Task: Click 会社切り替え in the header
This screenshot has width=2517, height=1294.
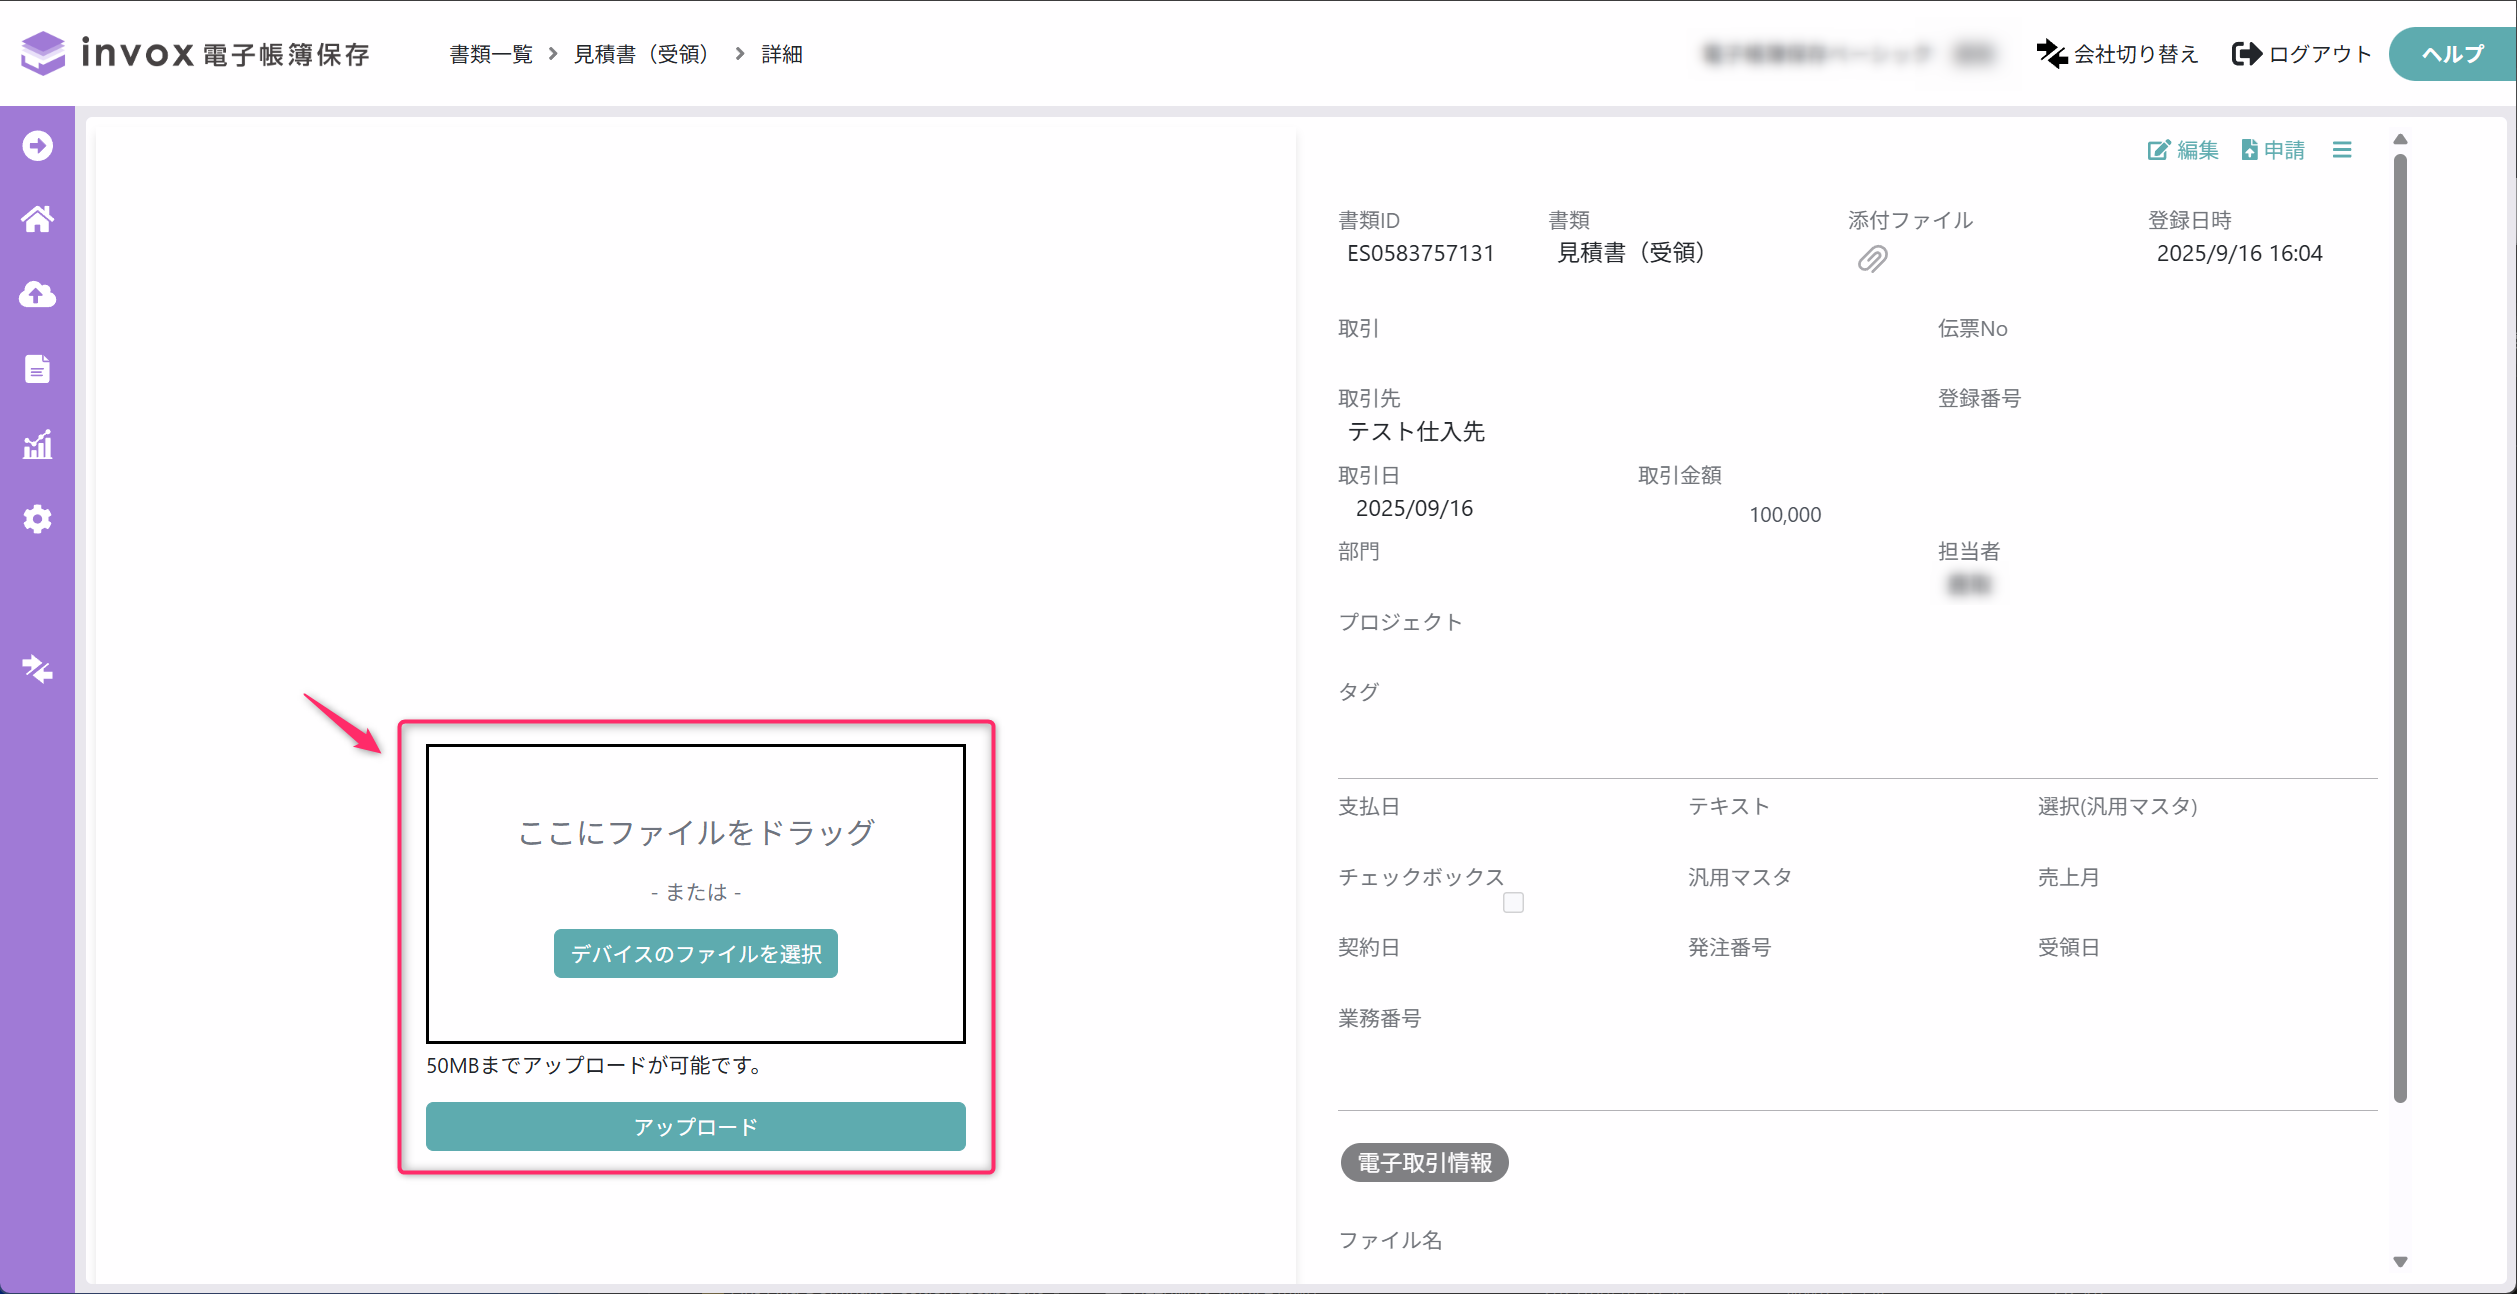Action: (2118, 54)
